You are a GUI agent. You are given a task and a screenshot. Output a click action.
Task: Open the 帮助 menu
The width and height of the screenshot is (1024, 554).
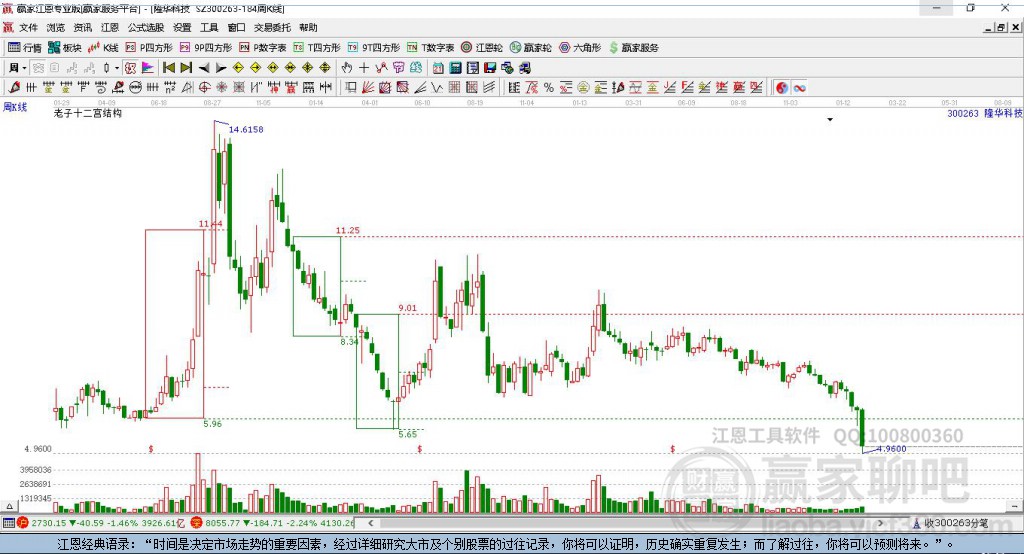tap(308, 27)
